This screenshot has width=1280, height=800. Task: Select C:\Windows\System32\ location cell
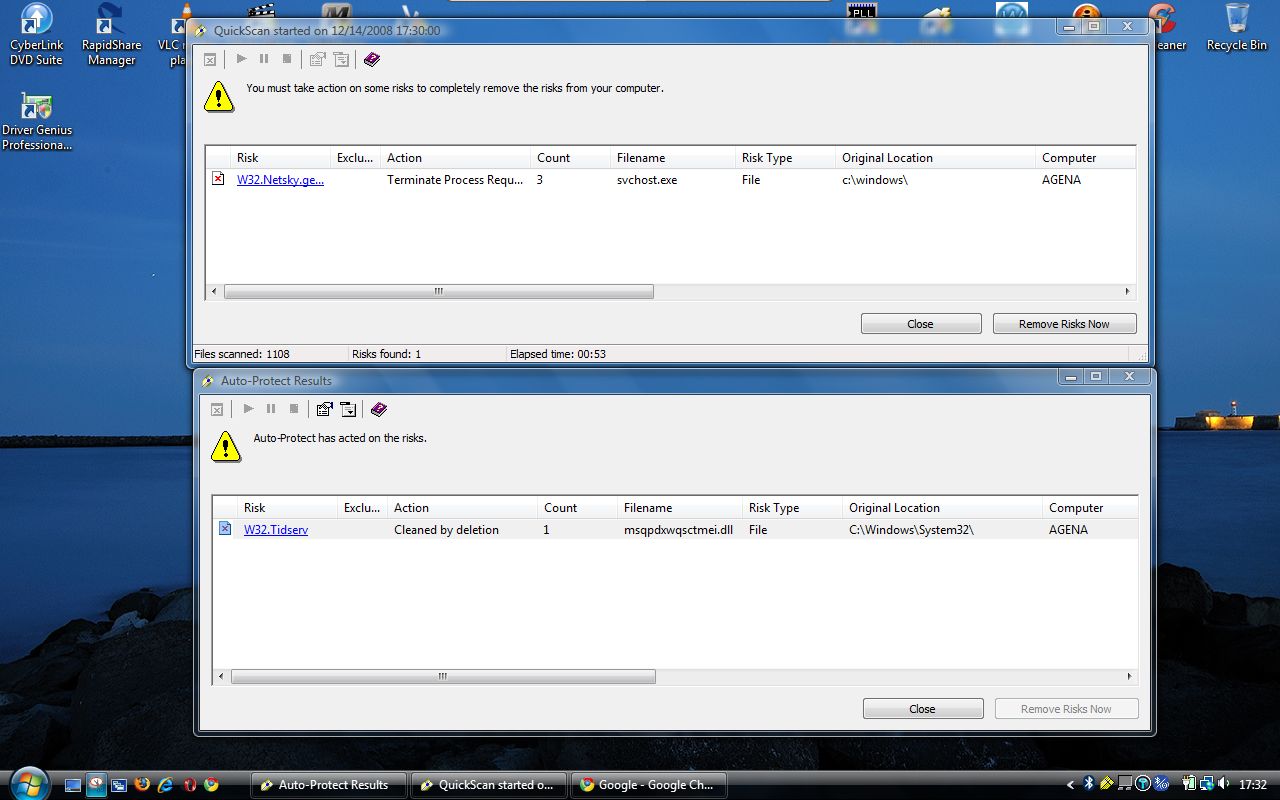tap(911, 530)
